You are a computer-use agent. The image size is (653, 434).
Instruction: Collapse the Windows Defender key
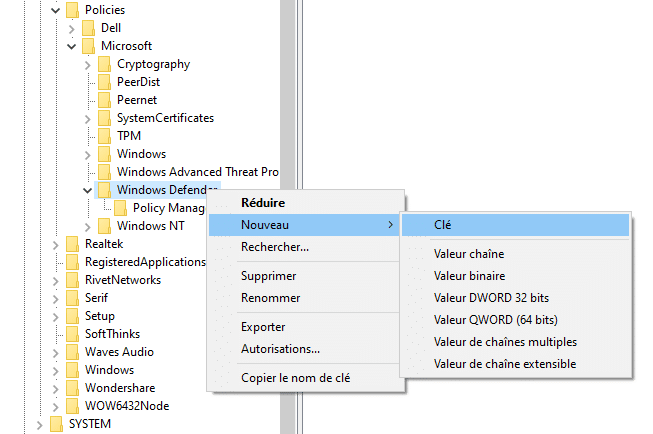87,190
